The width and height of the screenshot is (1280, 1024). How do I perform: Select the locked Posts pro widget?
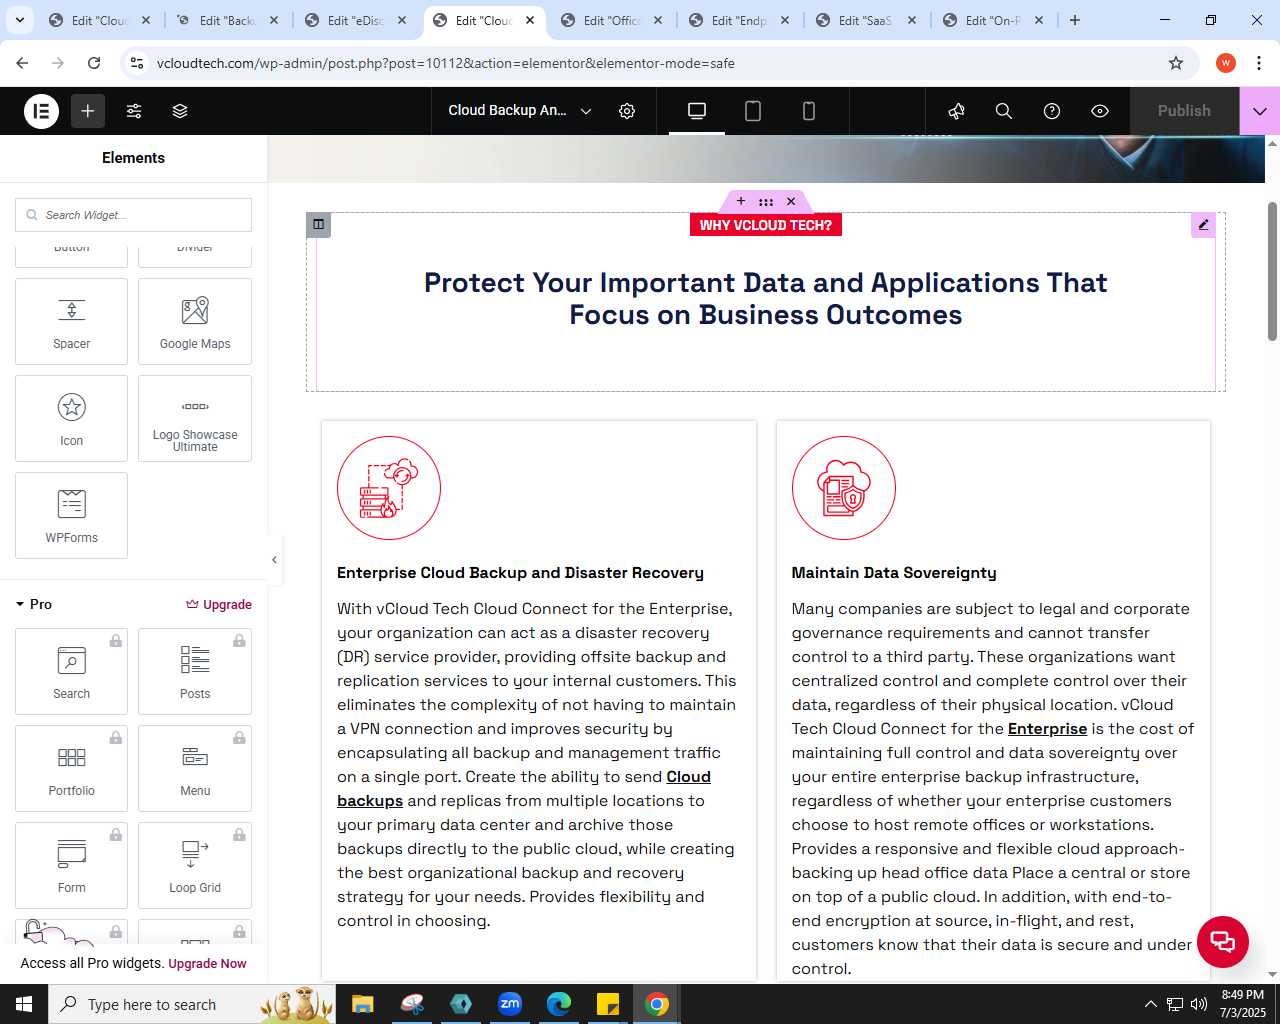pyautogui.click(x=195, y=671)
